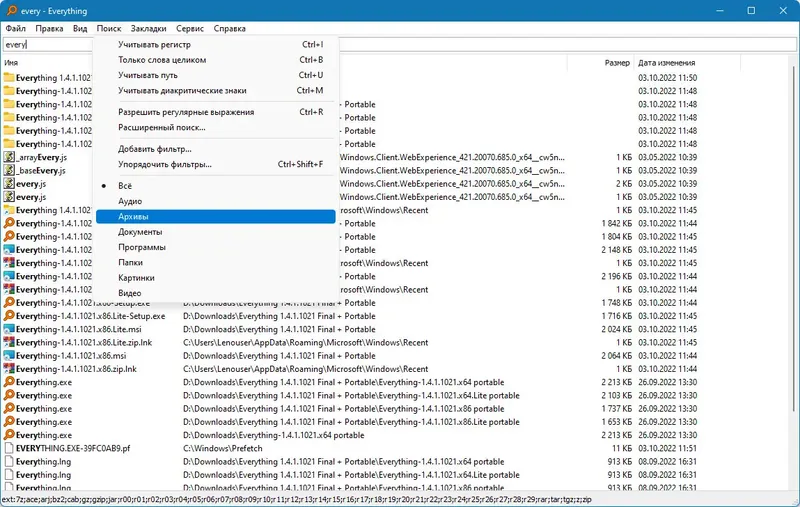Enable Разрешить регулярные выражения

(216, 112)
